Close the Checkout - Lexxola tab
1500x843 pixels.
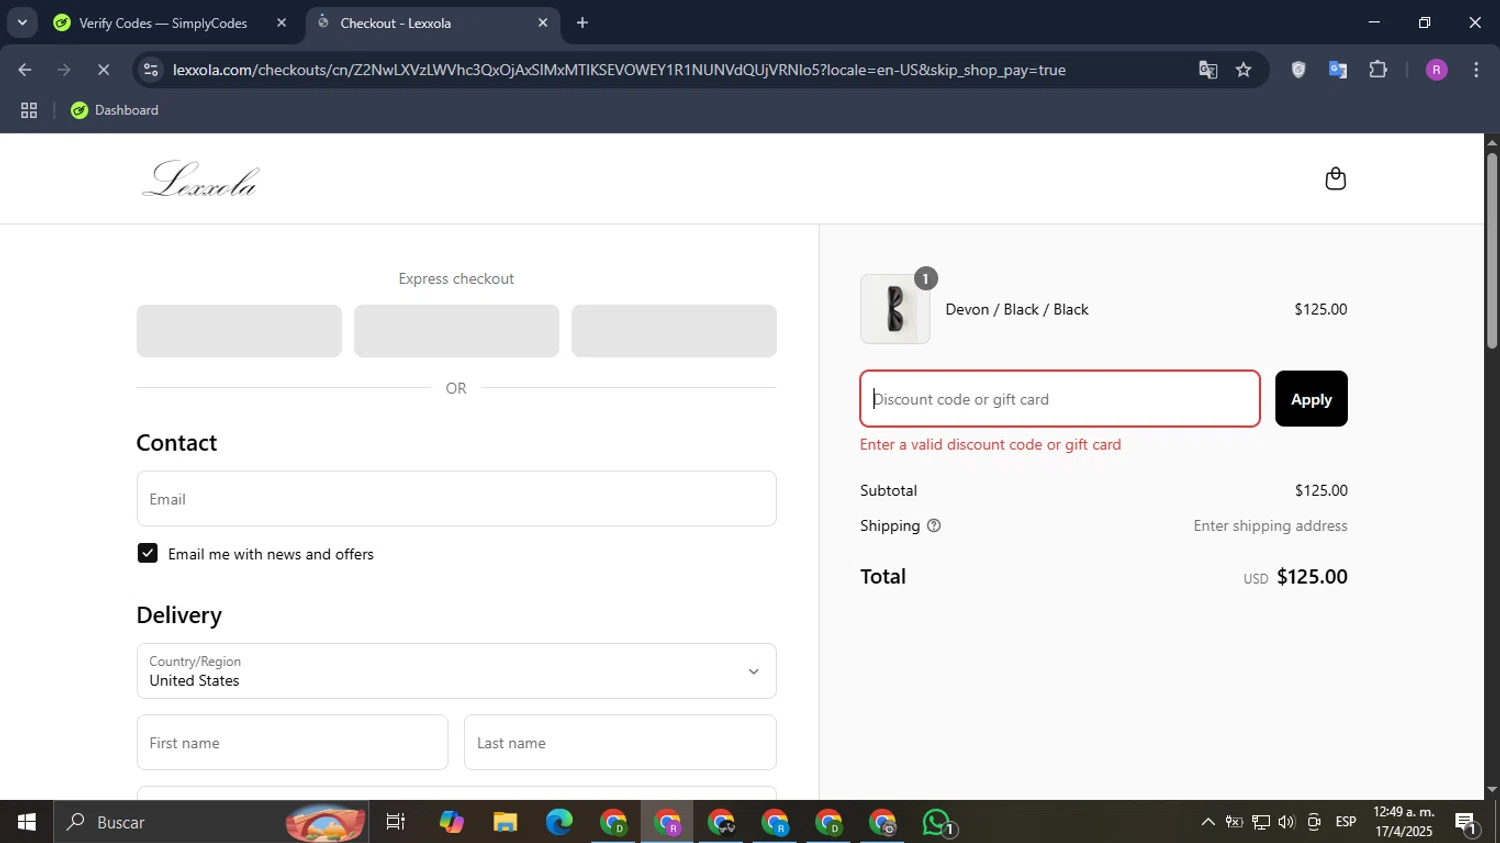tap(543, 23)
